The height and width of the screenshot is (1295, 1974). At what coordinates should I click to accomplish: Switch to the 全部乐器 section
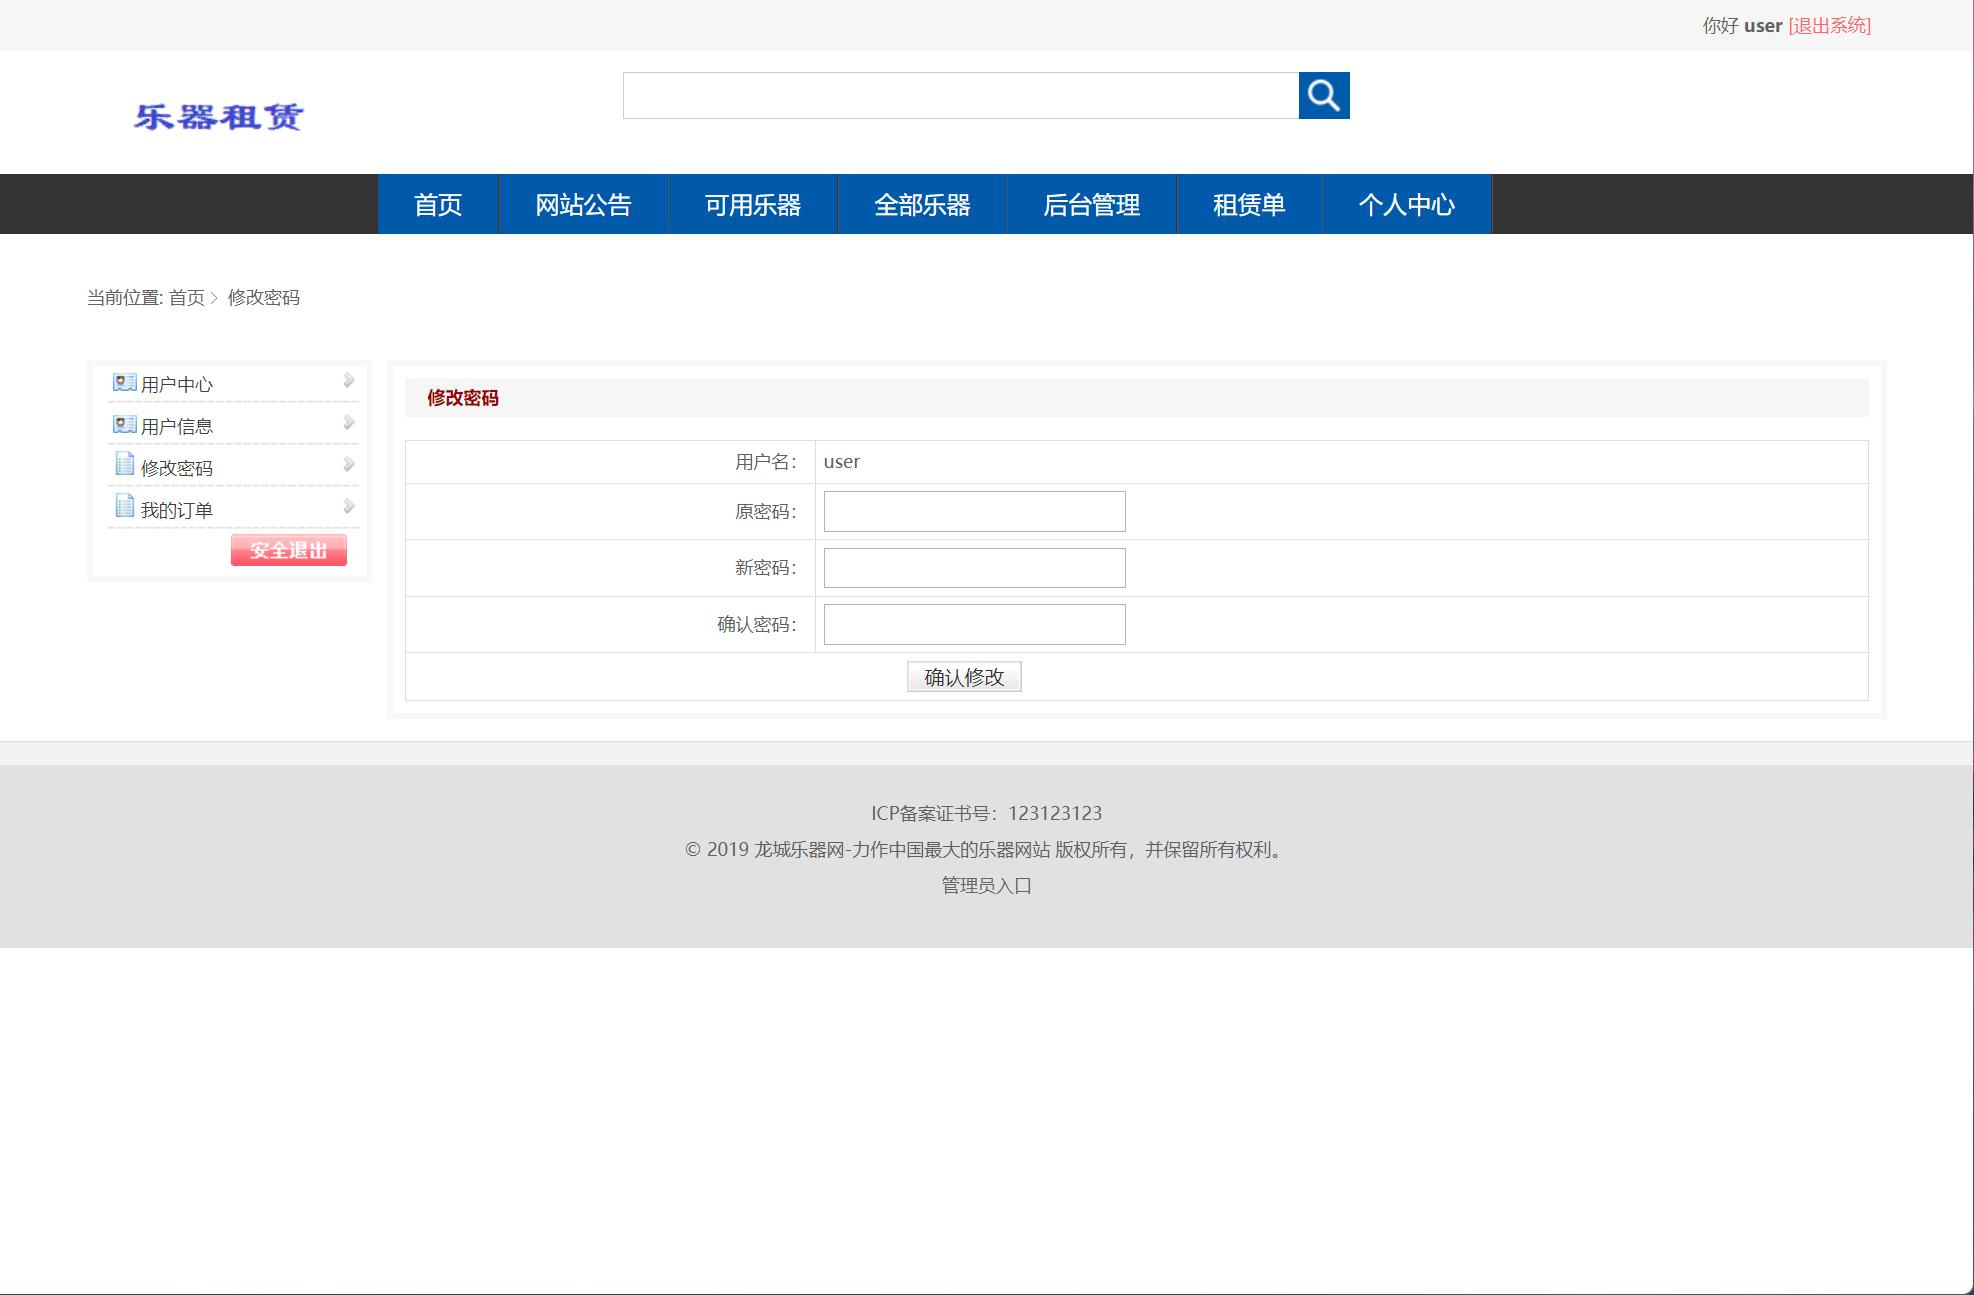tap(922, 204)
